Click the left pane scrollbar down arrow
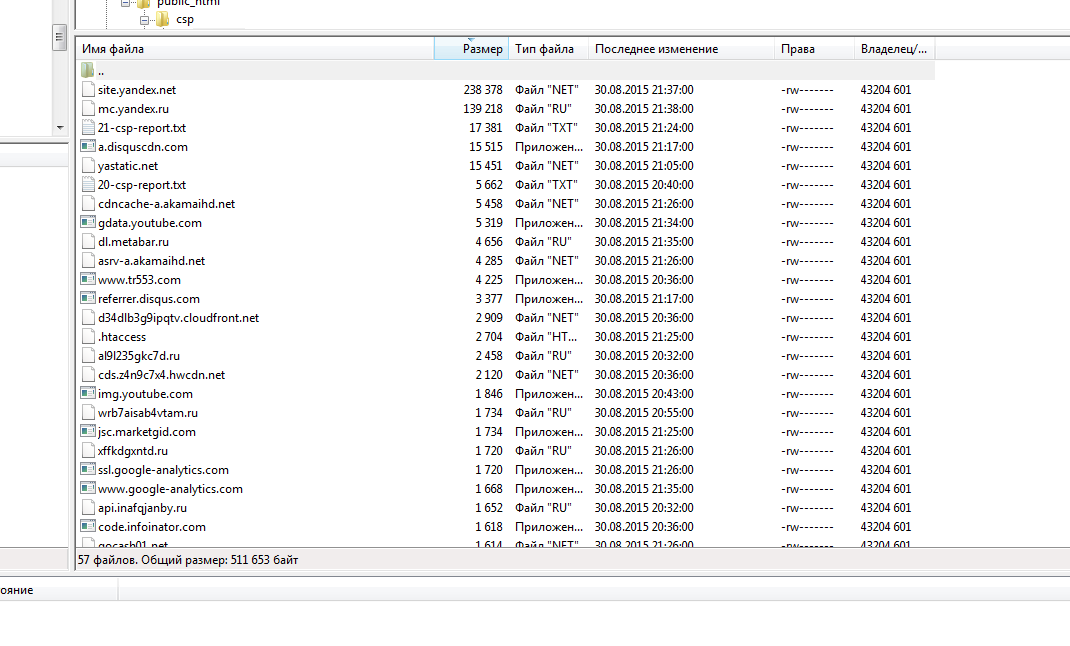The image size is (1070, 646). (60, 128)
